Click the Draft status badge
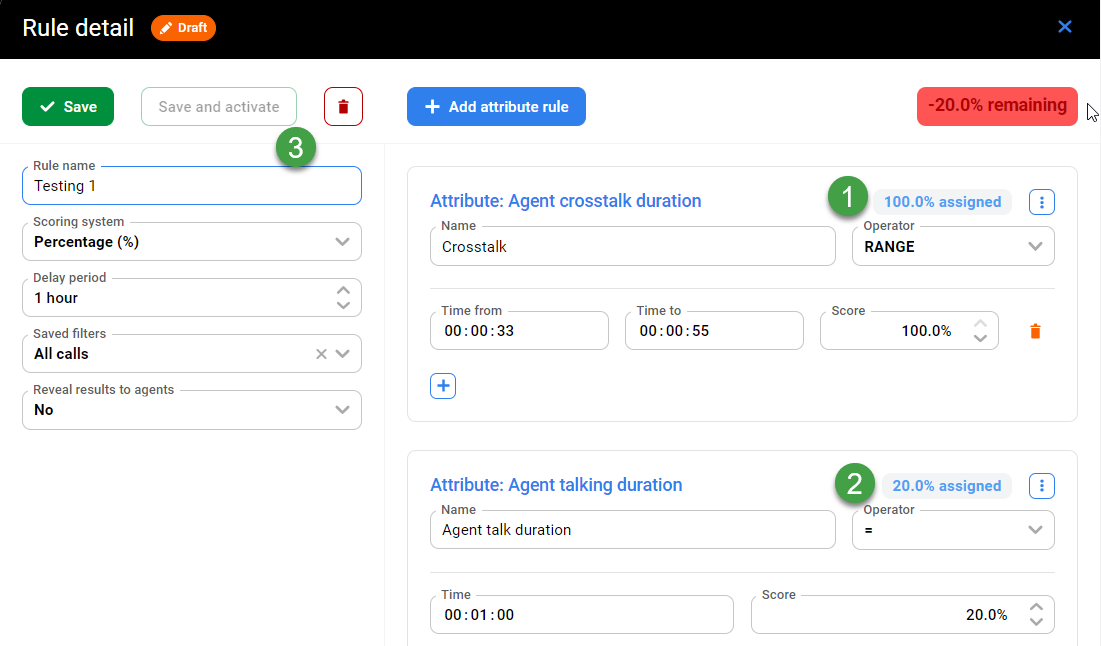The height and width of the screenshot is (646, 1101). [184, 28]
